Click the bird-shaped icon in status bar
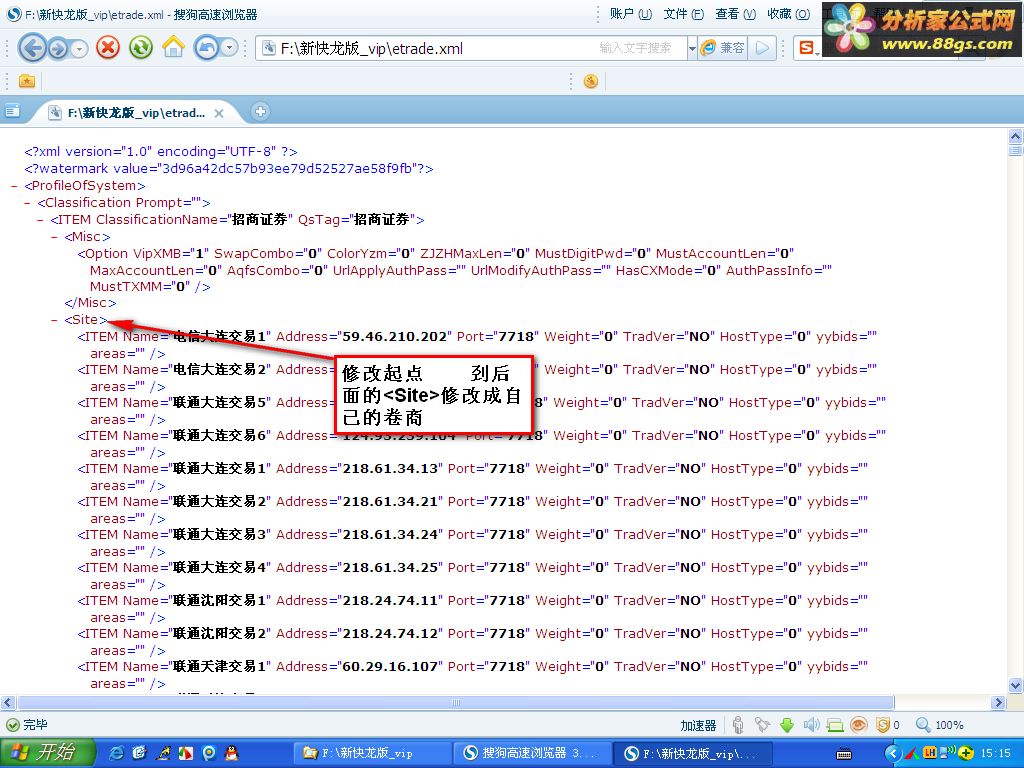The width and height of the screenshot is (1024, 768). tap(762, 725)
